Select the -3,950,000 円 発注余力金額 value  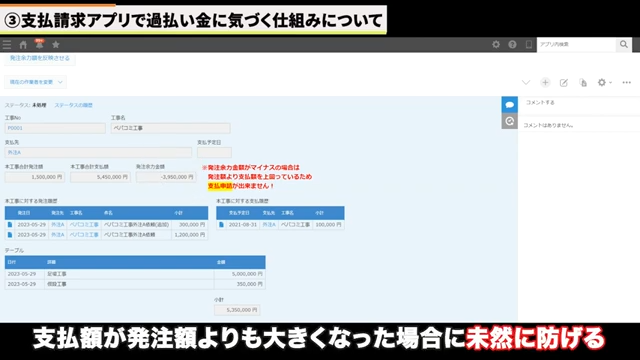pos(166,177)
